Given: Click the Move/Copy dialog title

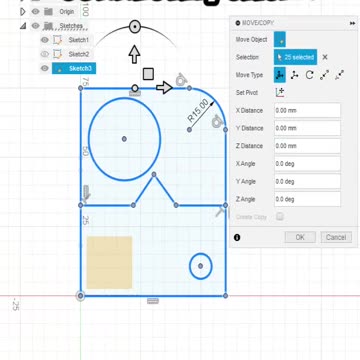Looking at the screenshot, I should (x=258, y=23).
